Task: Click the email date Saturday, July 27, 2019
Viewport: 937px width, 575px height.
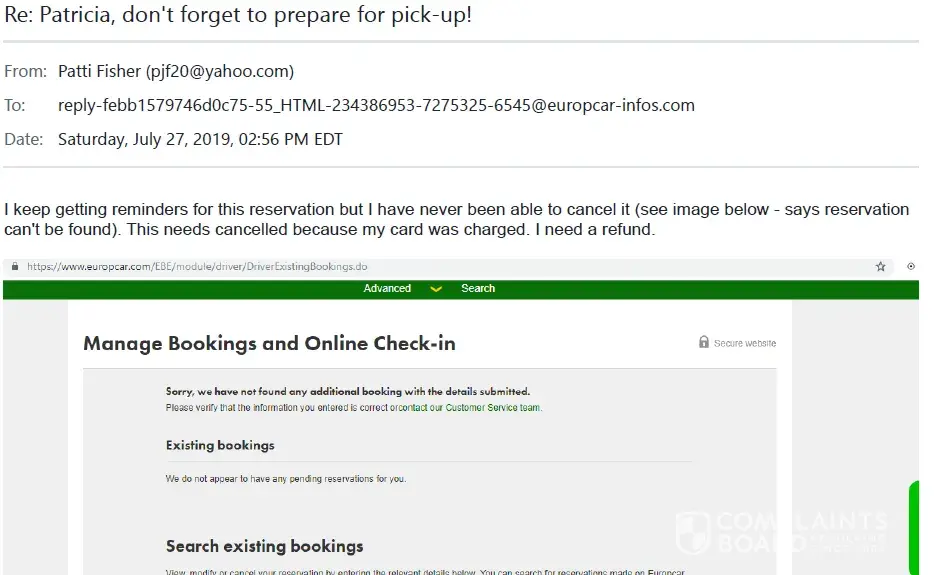Action: tap(200, 139)
